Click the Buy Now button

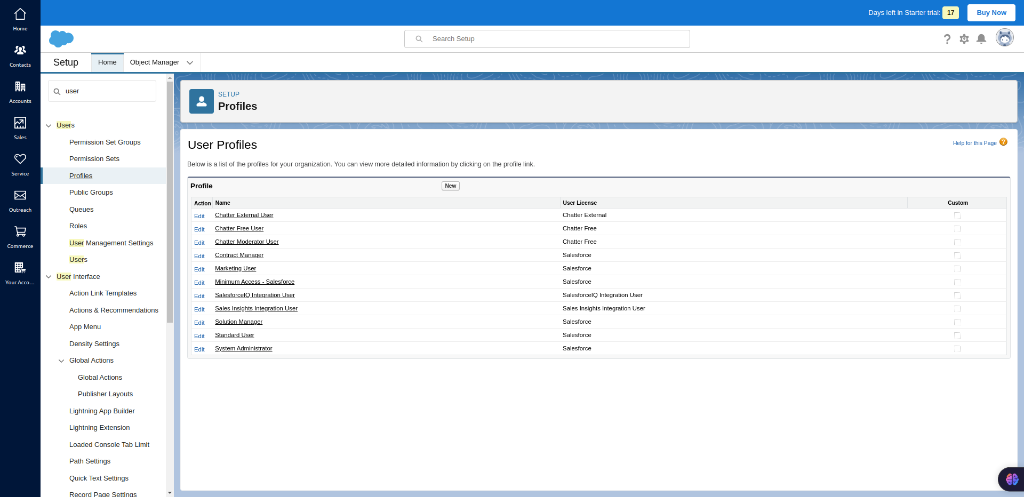tap(991, 12)
